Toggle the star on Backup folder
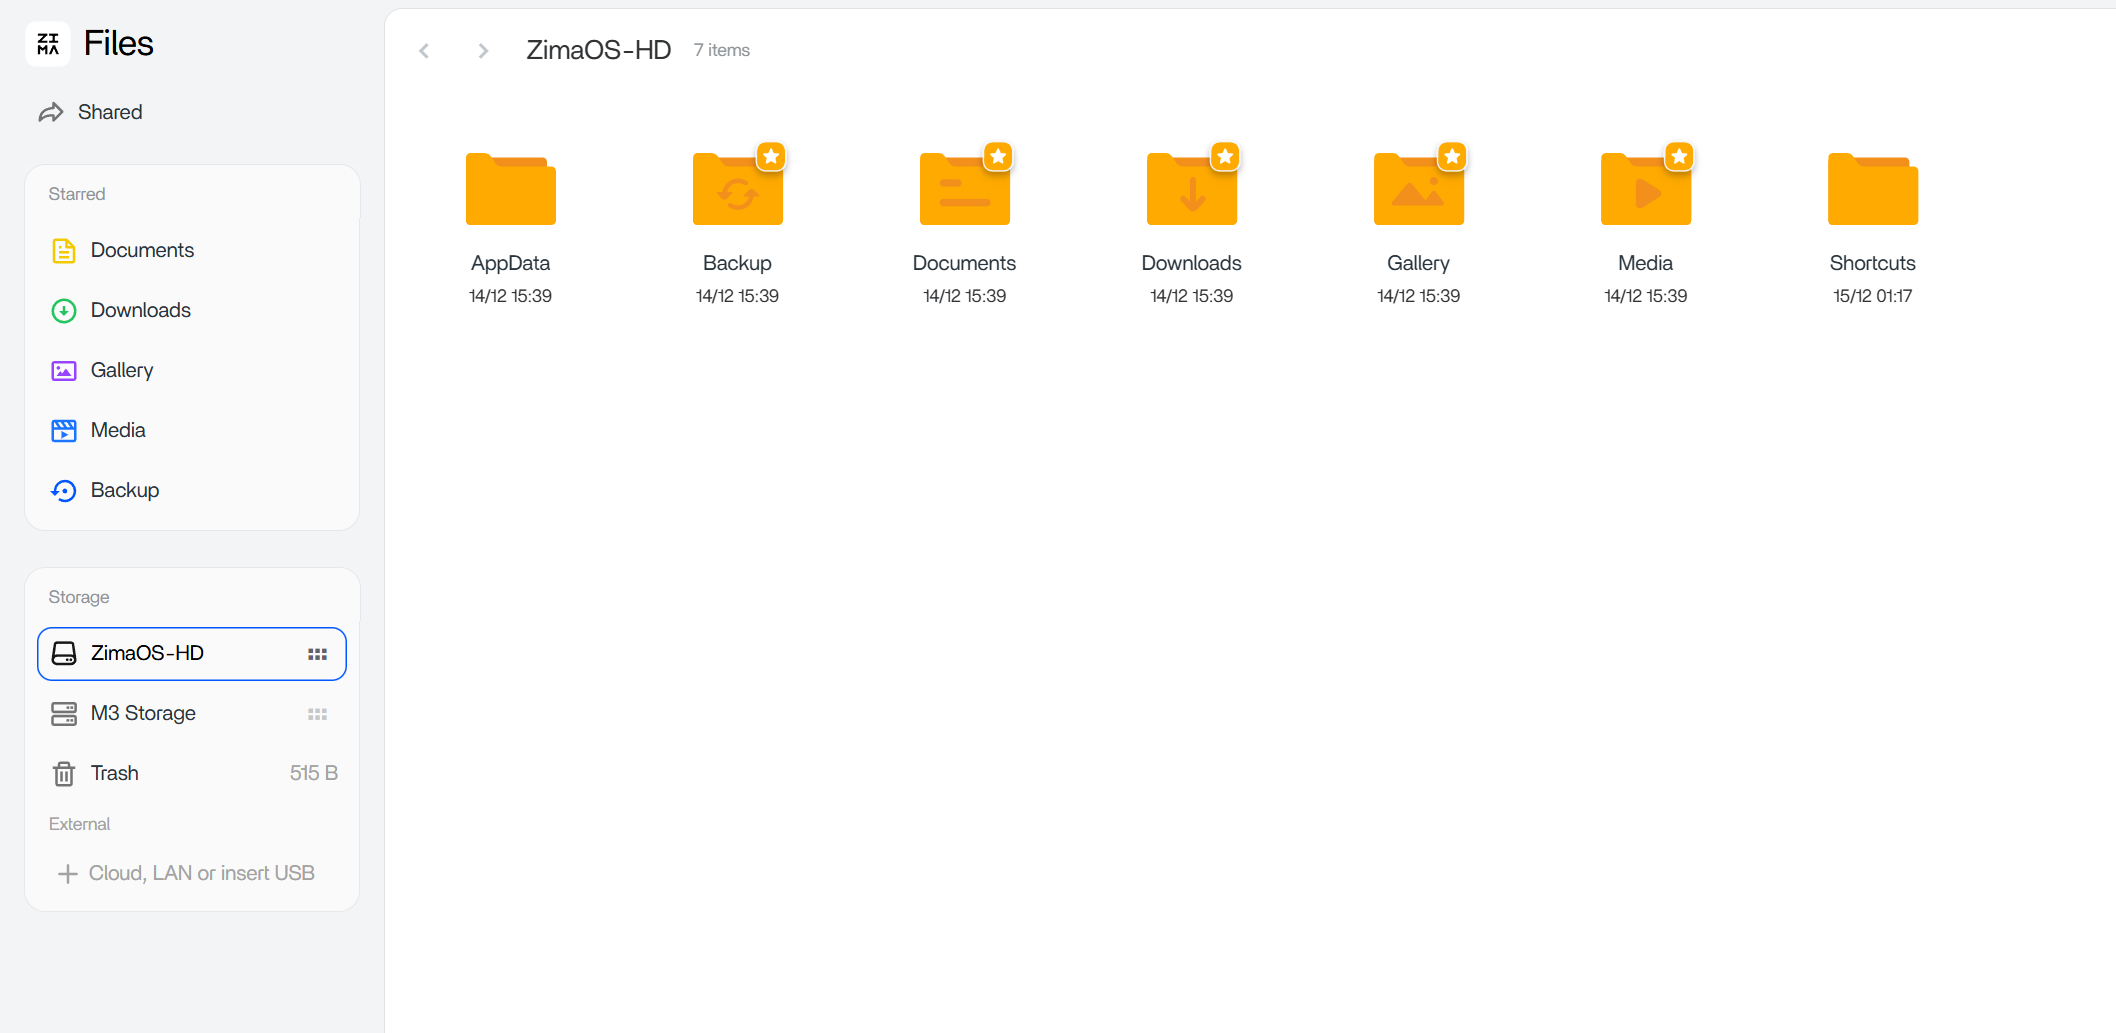Screen dimensions: 2116x1033 tap(771, 157)
